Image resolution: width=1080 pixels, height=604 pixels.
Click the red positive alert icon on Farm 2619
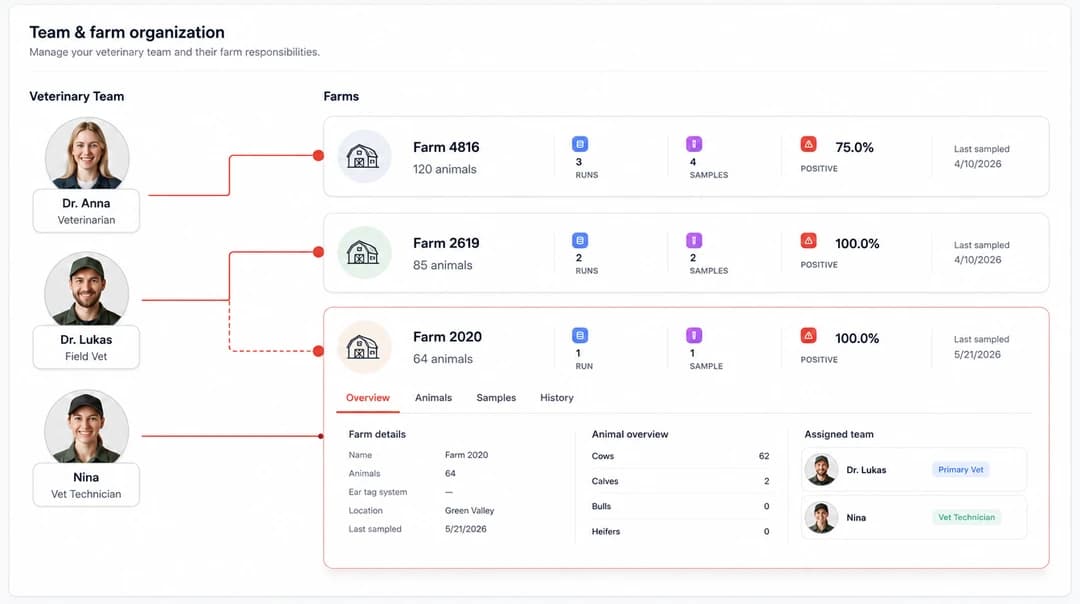809,240
